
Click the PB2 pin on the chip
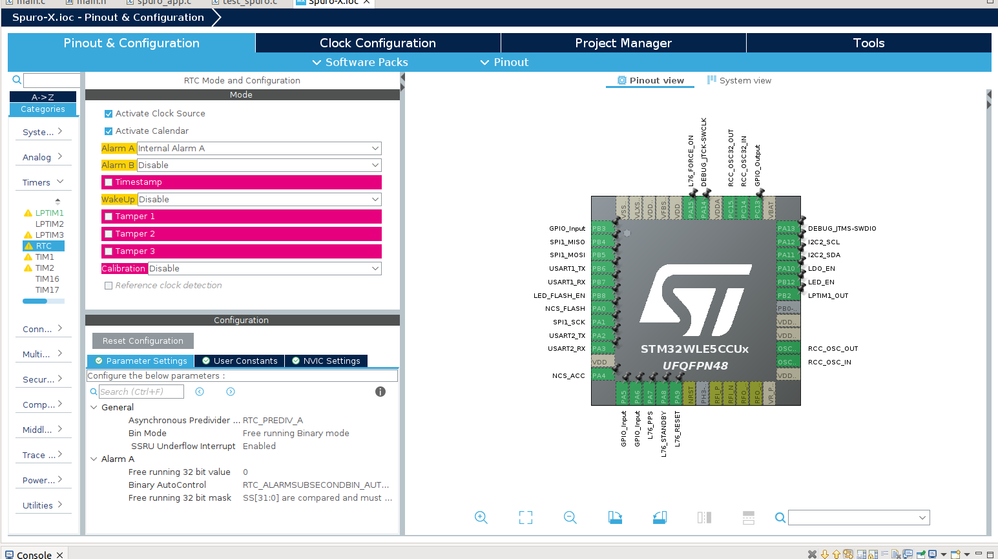pos(787,295)
